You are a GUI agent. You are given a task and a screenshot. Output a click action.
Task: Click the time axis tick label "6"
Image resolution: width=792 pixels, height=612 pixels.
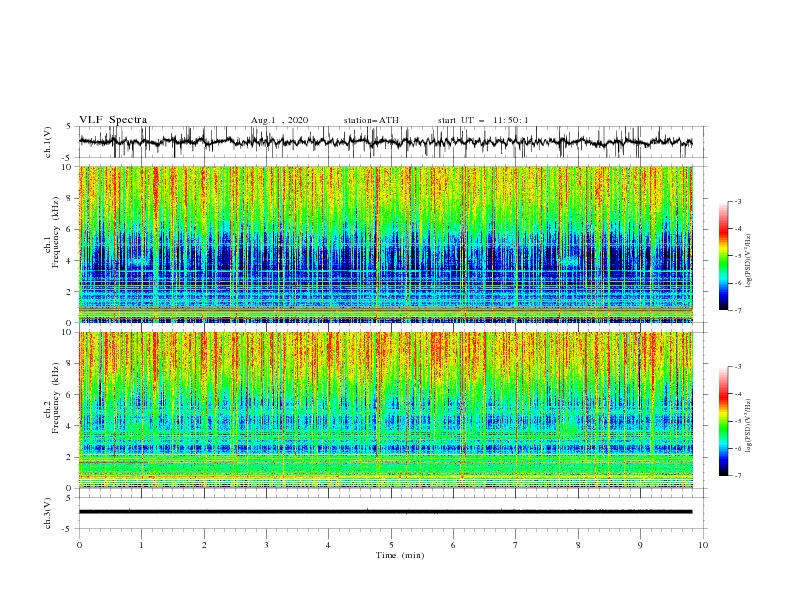click(453, 545)
